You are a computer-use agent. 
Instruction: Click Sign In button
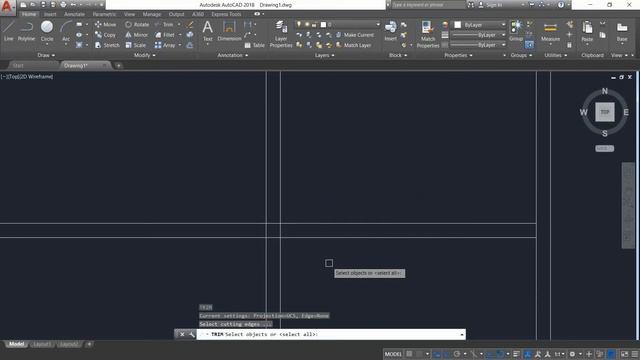click(x=490, y=5)
